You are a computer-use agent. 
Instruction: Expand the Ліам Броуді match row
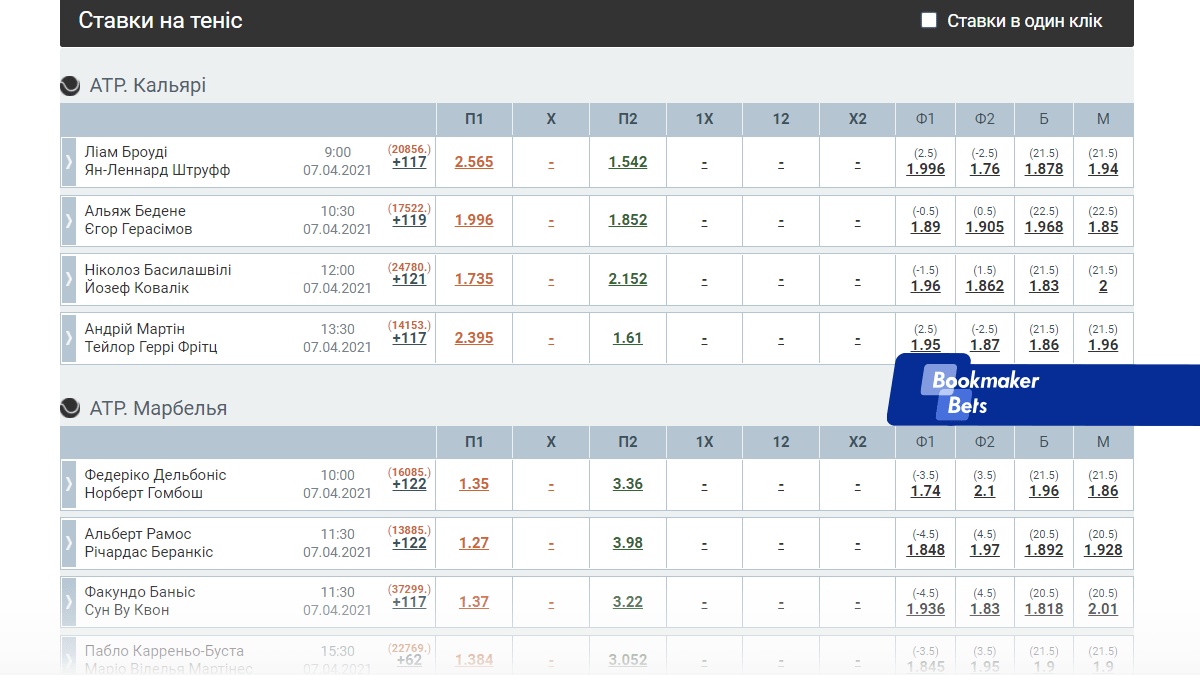(x=69, y=162)
